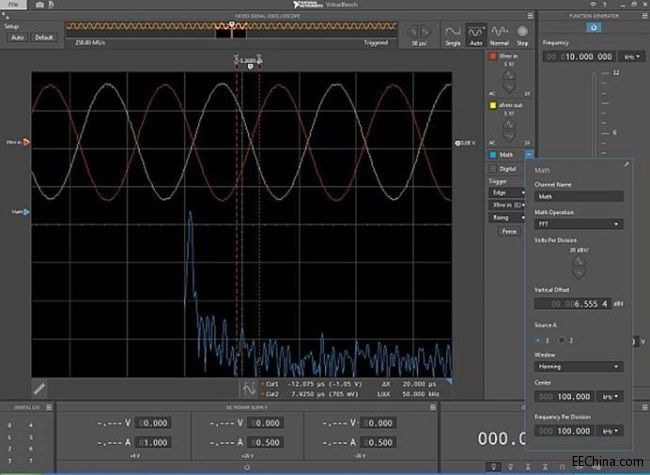Click the function generator amplitude slider
The image size is (650, 475).
[x=594, y=114]
